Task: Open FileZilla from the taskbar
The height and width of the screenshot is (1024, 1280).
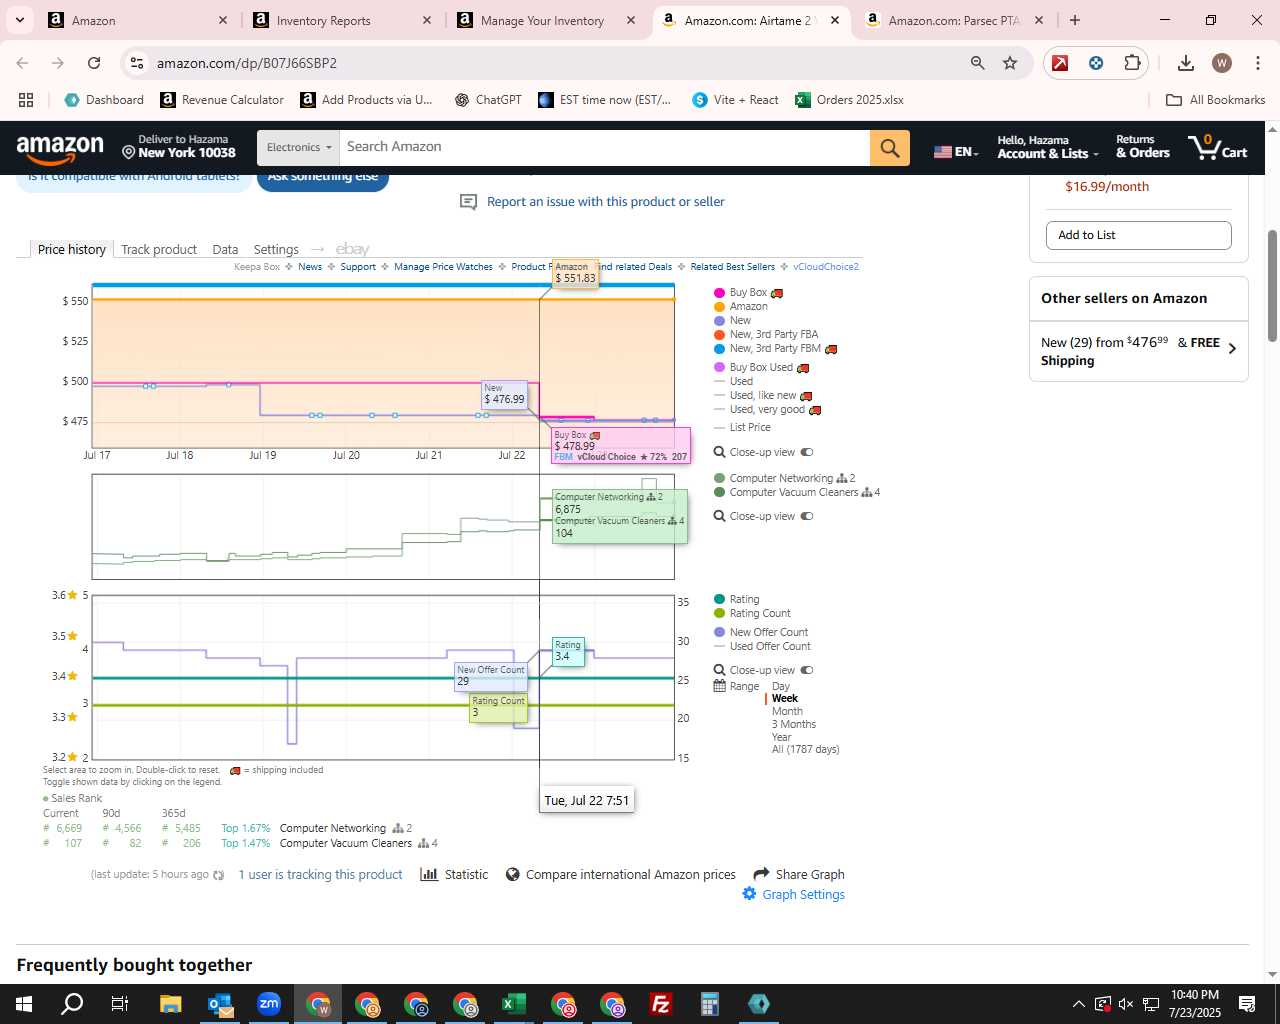Action: point(661,1004)
